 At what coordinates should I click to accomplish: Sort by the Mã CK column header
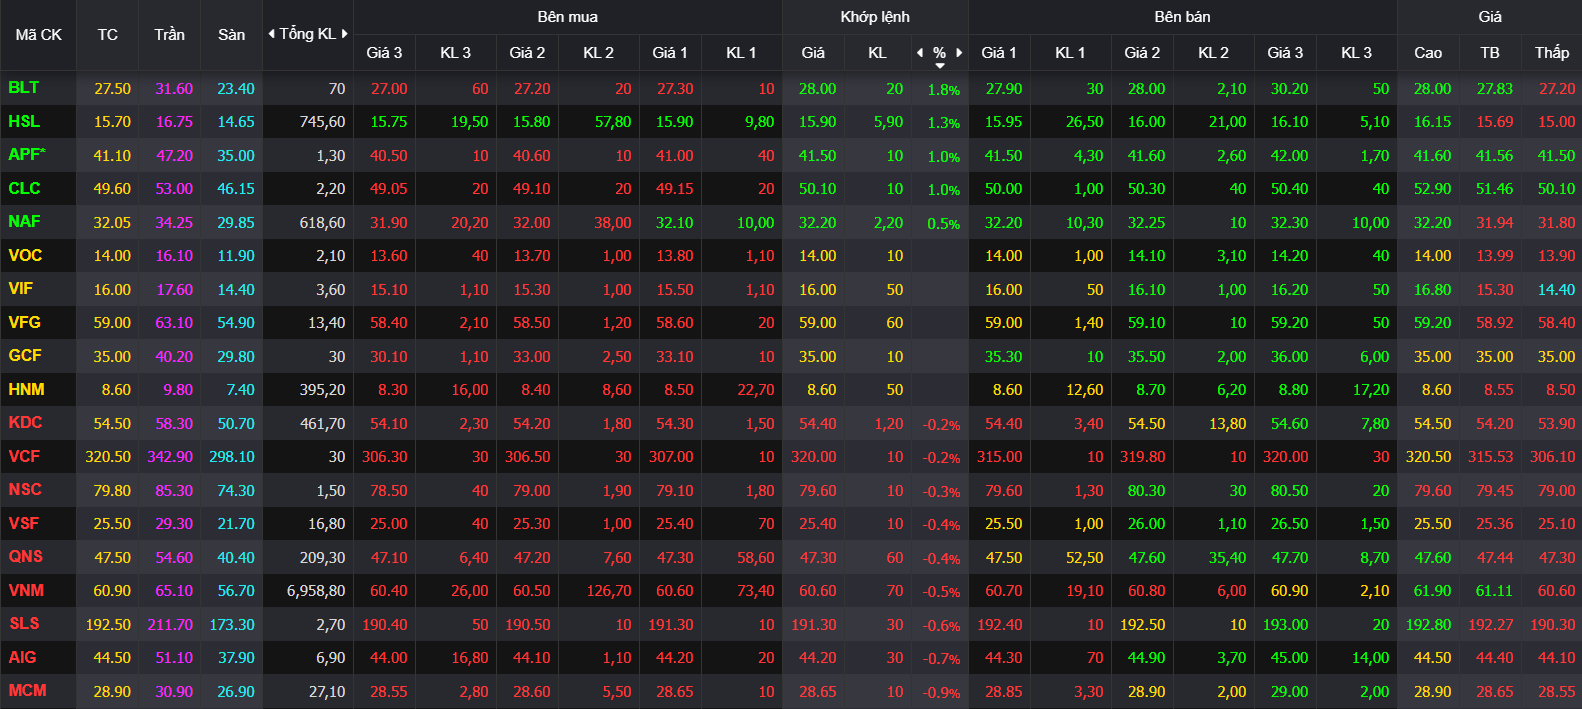click(38, 35)
